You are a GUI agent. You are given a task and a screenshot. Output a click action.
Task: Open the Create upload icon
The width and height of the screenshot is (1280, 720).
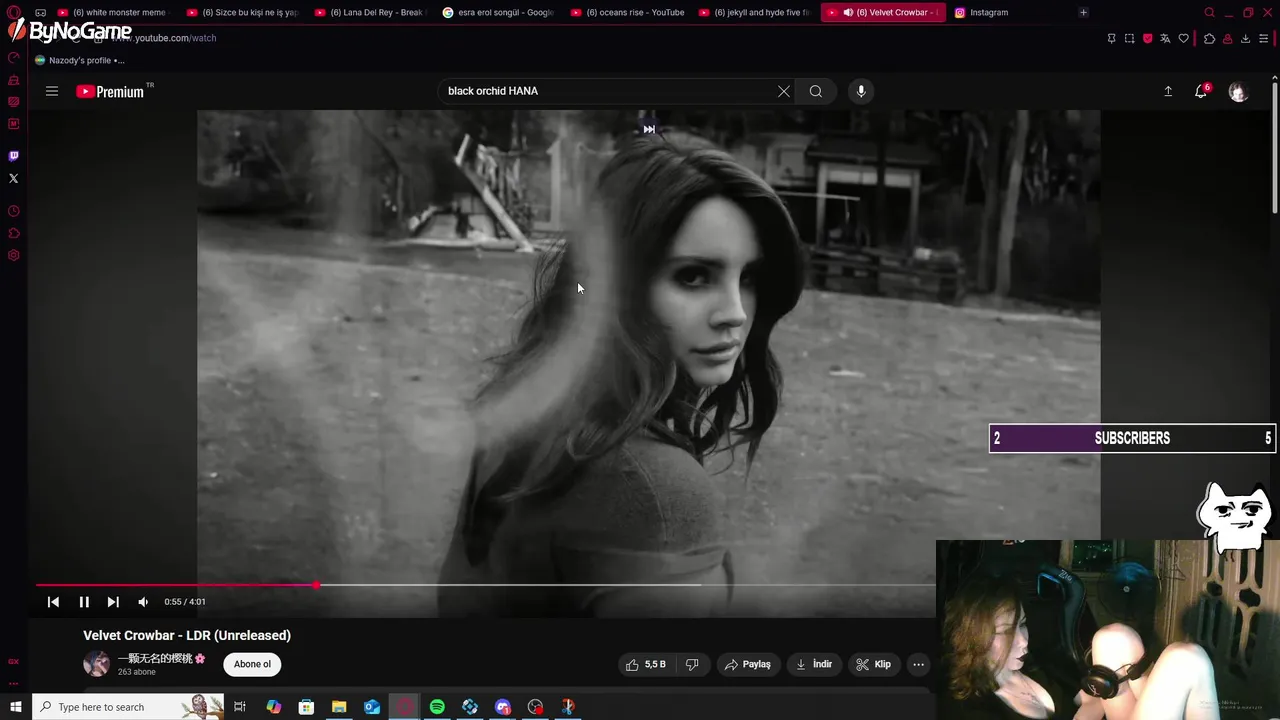point(1168,91)
